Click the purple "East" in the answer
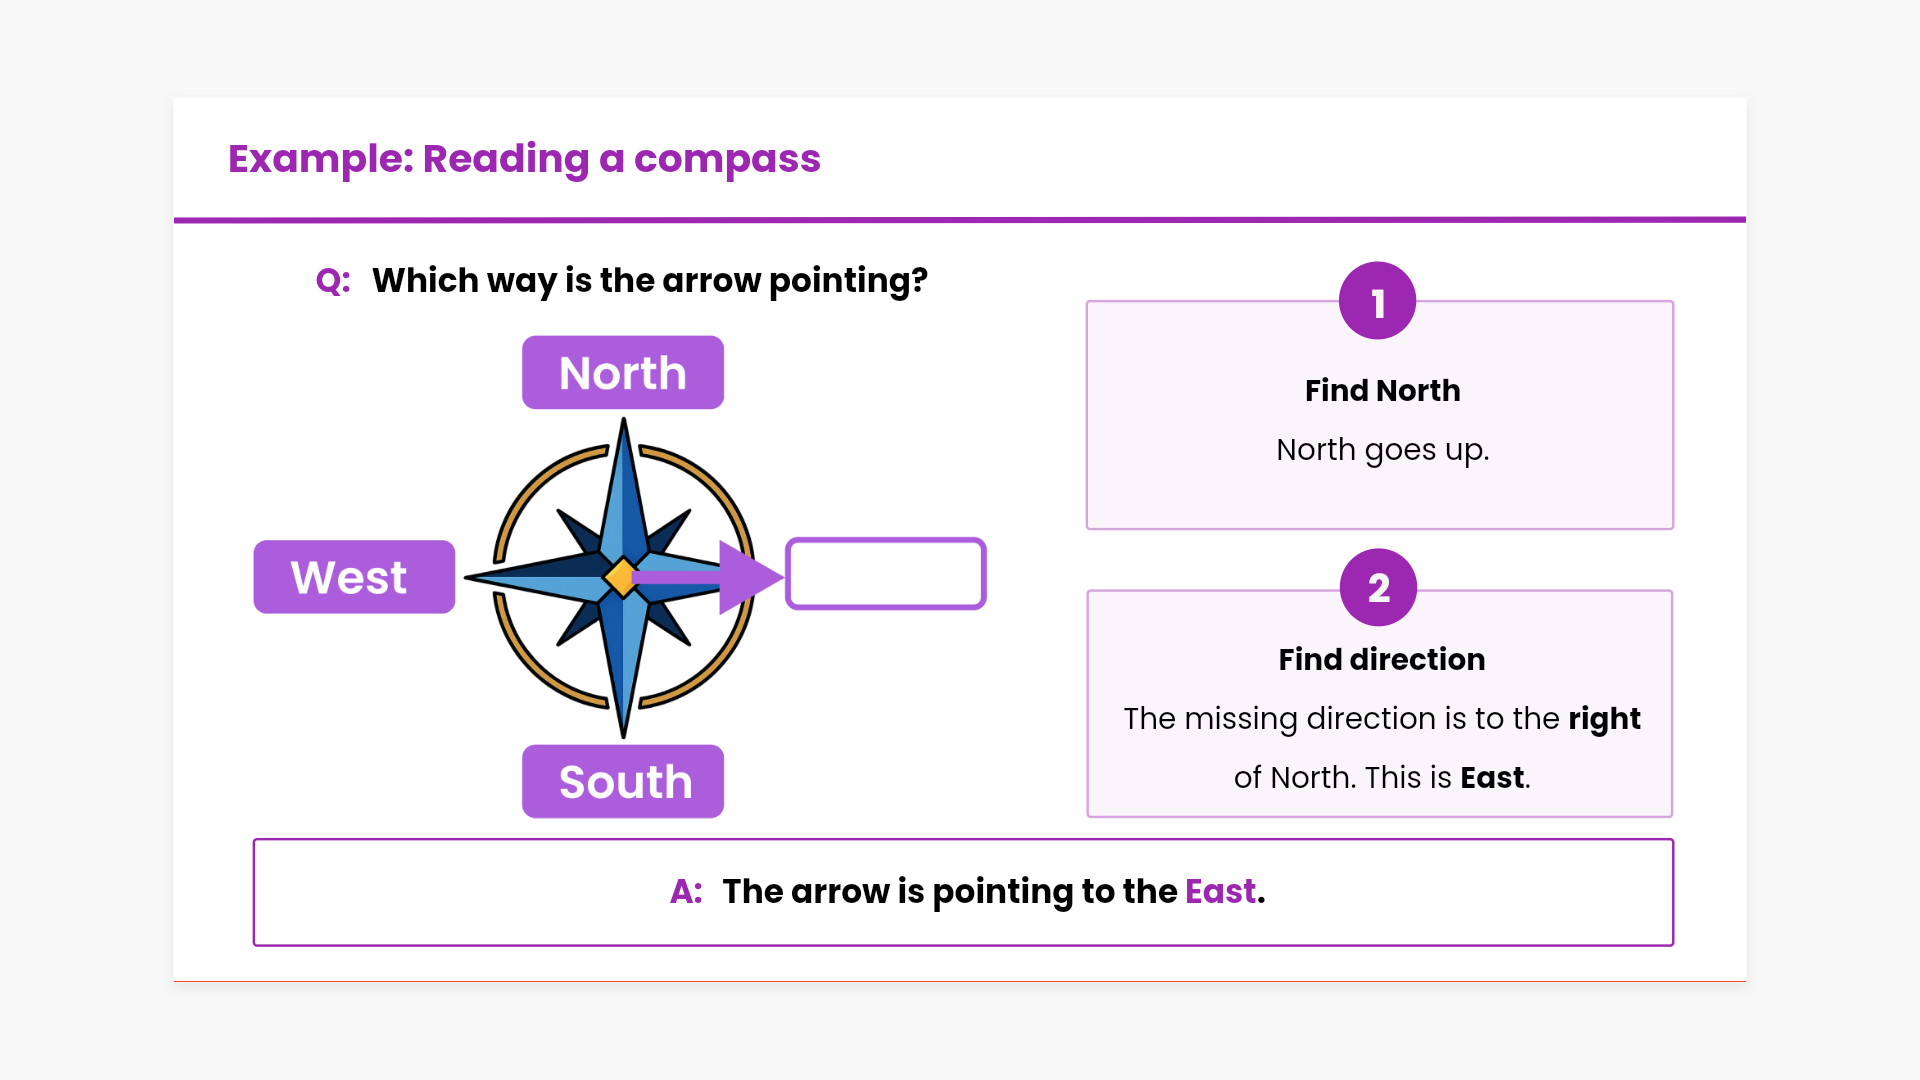Screen dimensions: 1920x1080 click(x=1220, y=891)
